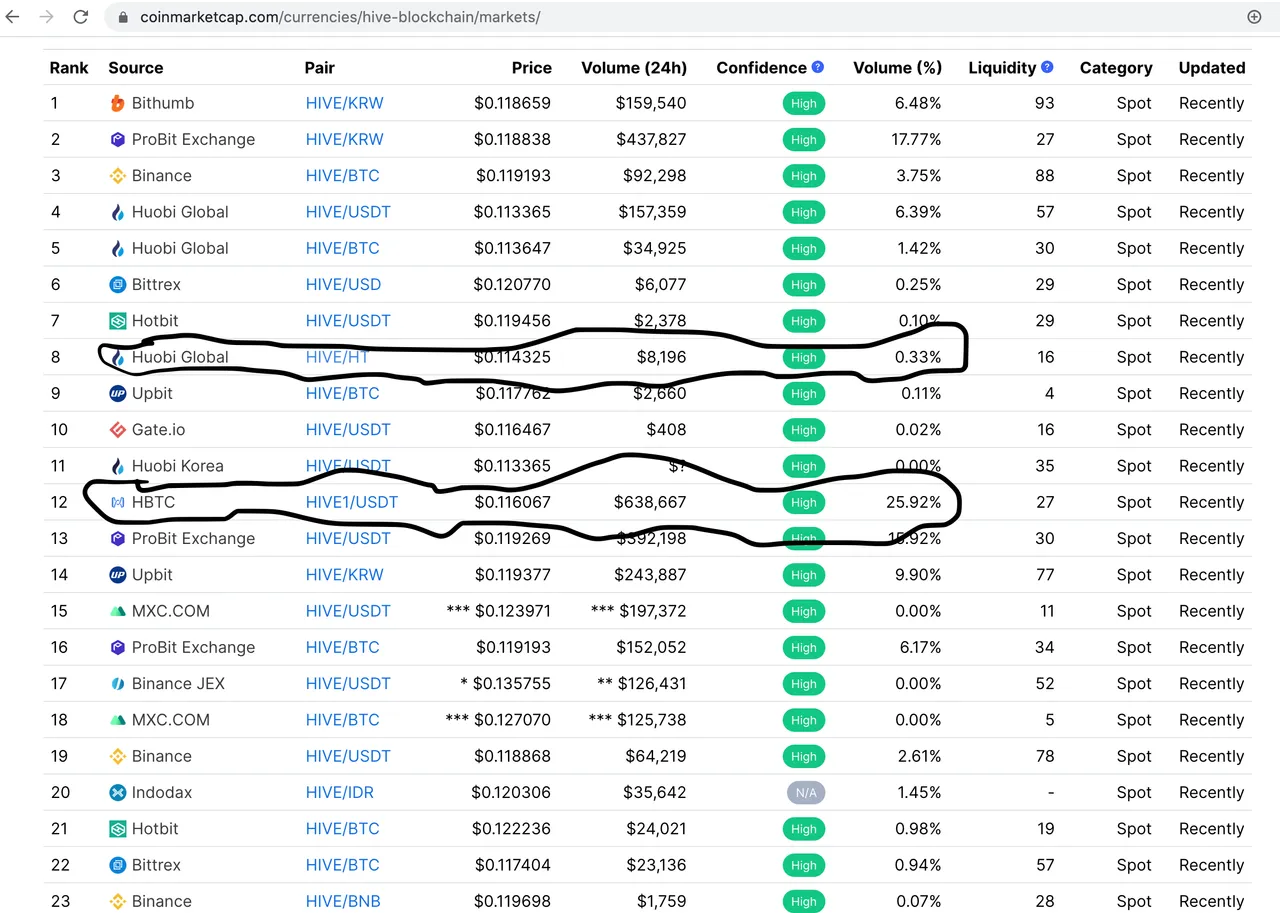Click the lock icon in address bar
Image resolution: width=1280 pixels, height=913 pixels.
tap(124, 18)
